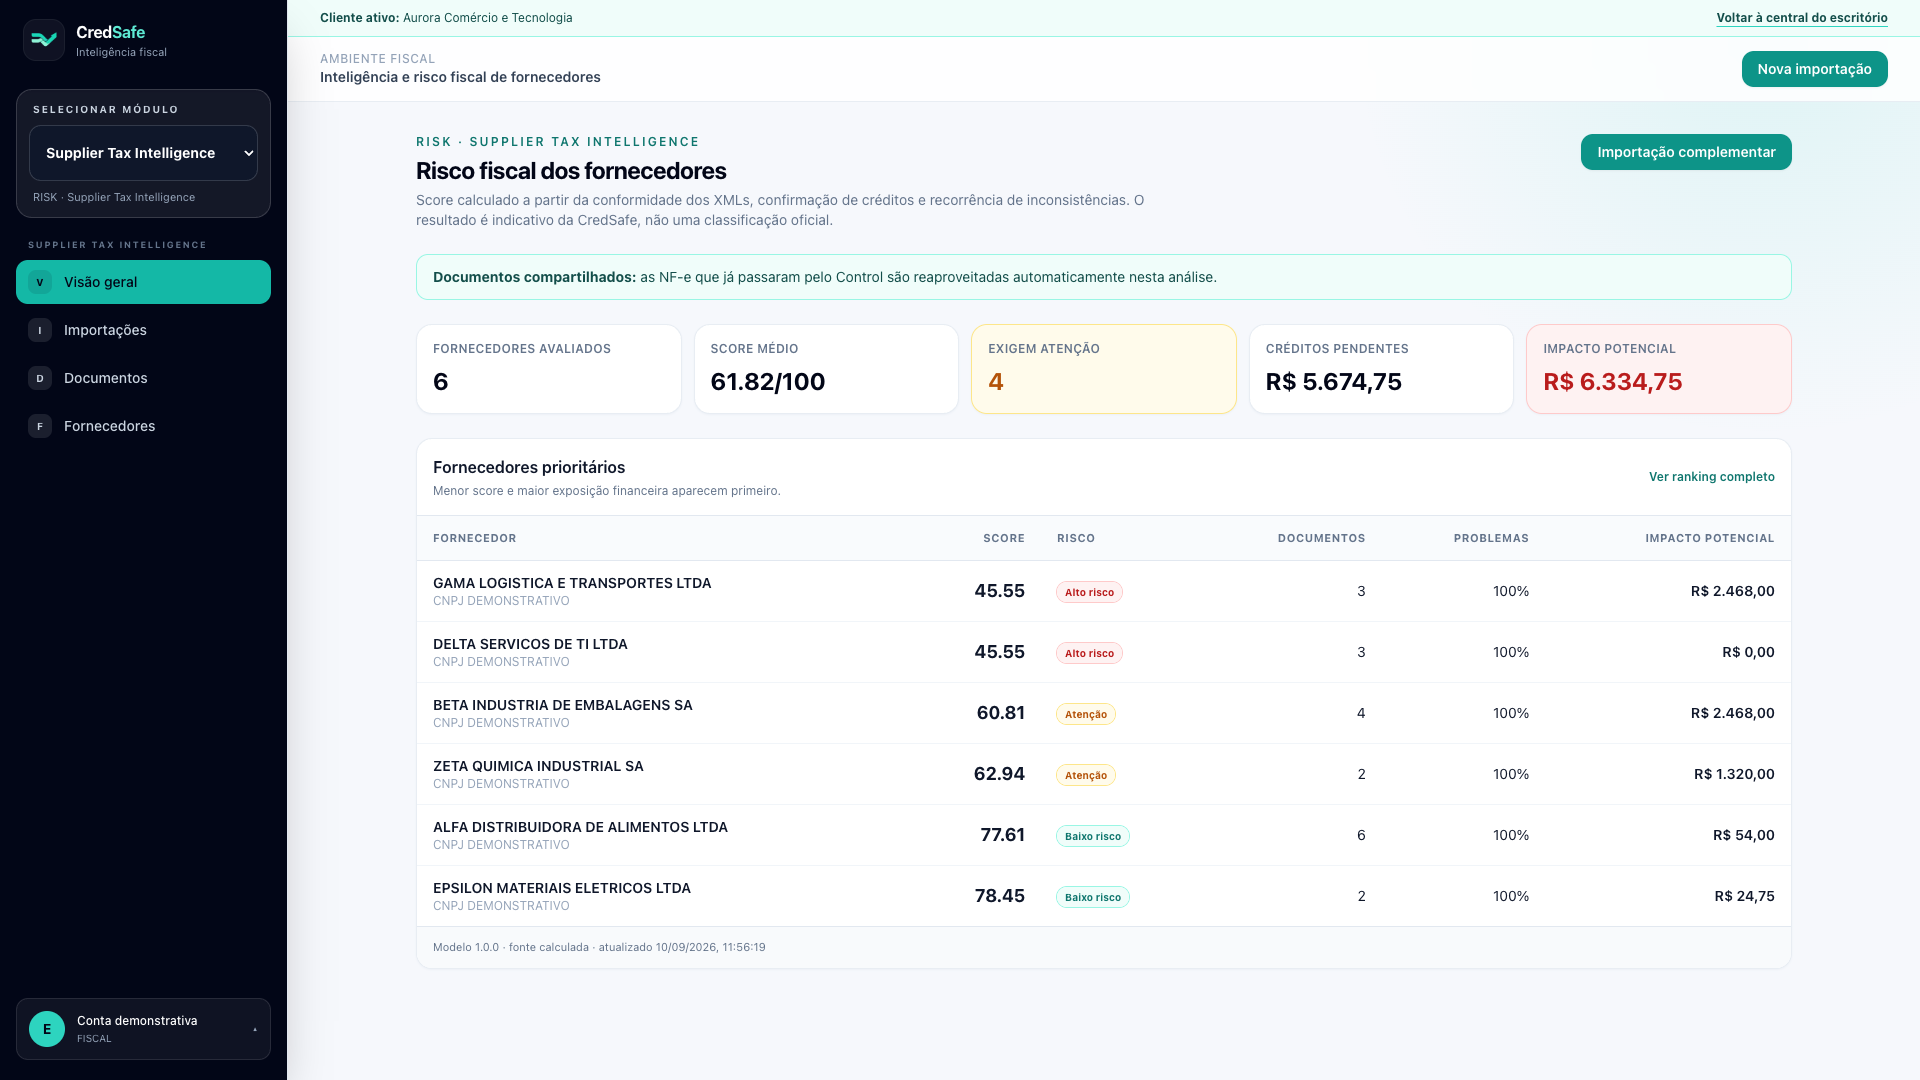This screenshot has width=1920, height=1080.
Task: Click the 60.81 score value
Action: (1000, 713)
